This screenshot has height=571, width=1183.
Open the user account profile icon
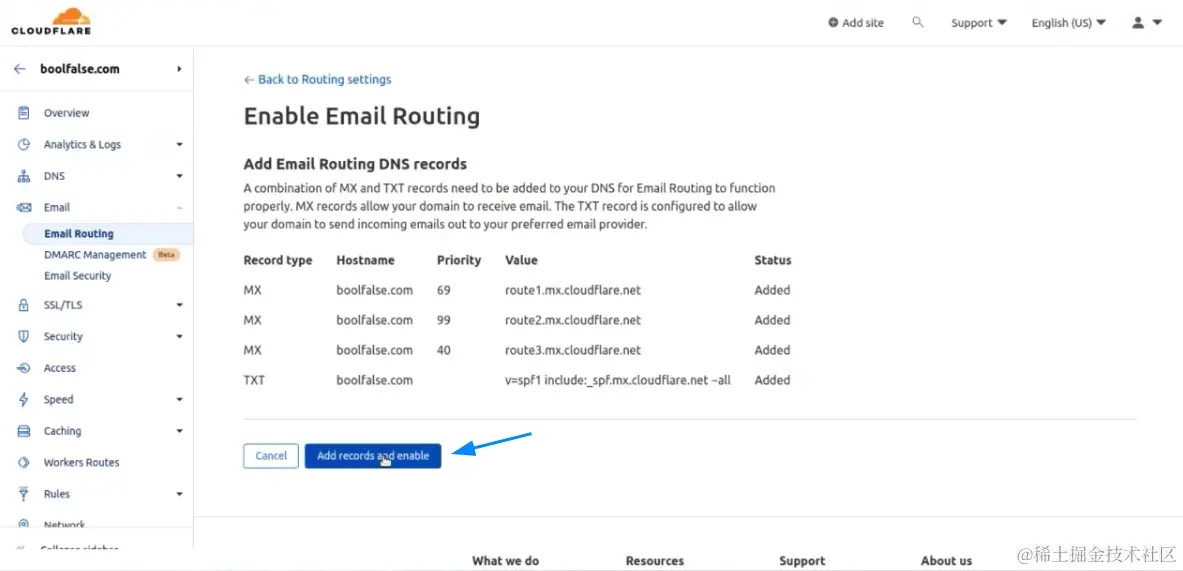click(1138, 23)
